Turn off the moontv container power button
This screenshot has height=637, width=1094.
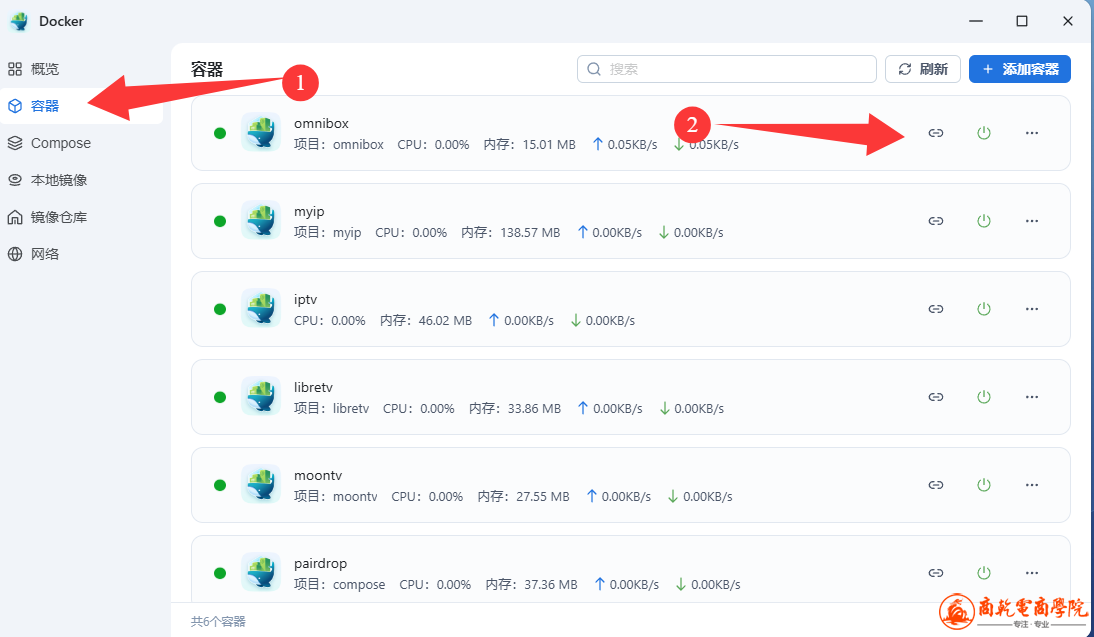coord(984,485)
